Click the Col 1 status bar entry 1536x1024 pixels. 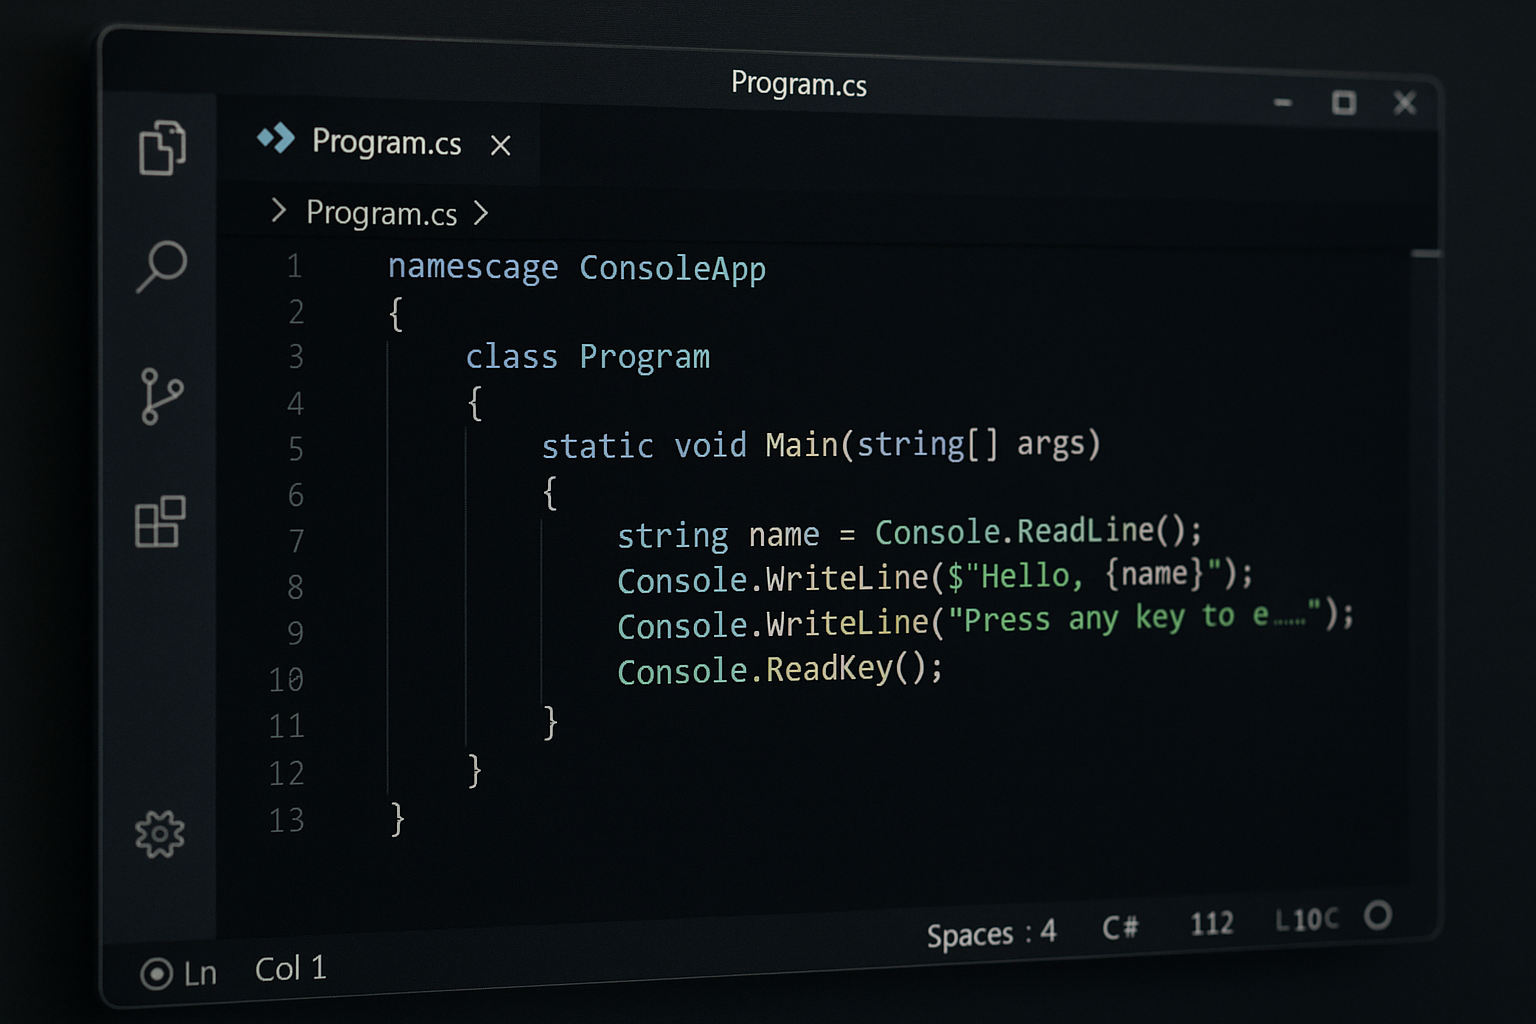pyautogui.click(x=290, y=968)
